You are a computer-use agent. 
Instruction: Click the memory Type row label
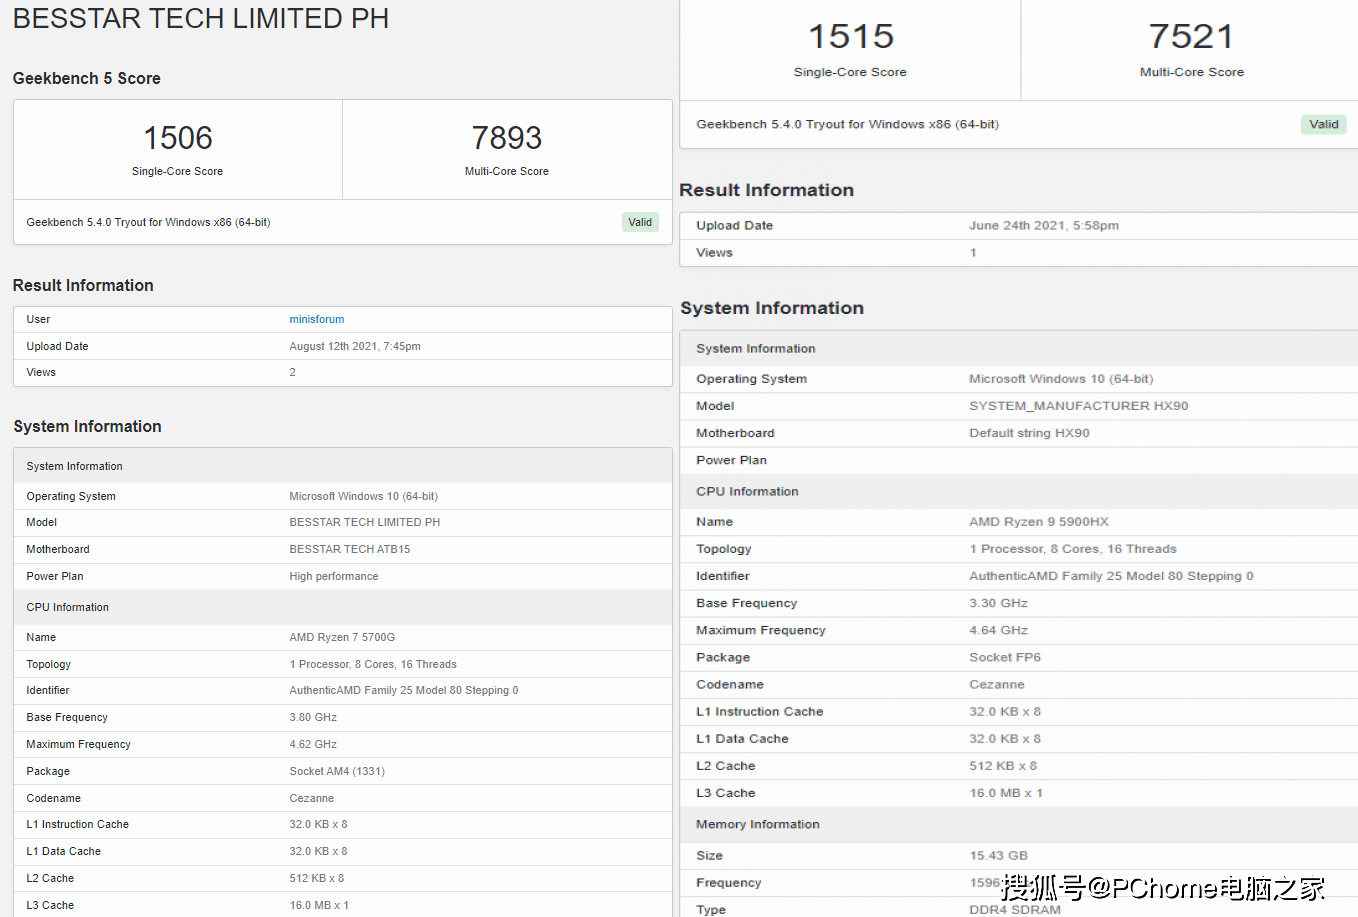click(711, 909)
